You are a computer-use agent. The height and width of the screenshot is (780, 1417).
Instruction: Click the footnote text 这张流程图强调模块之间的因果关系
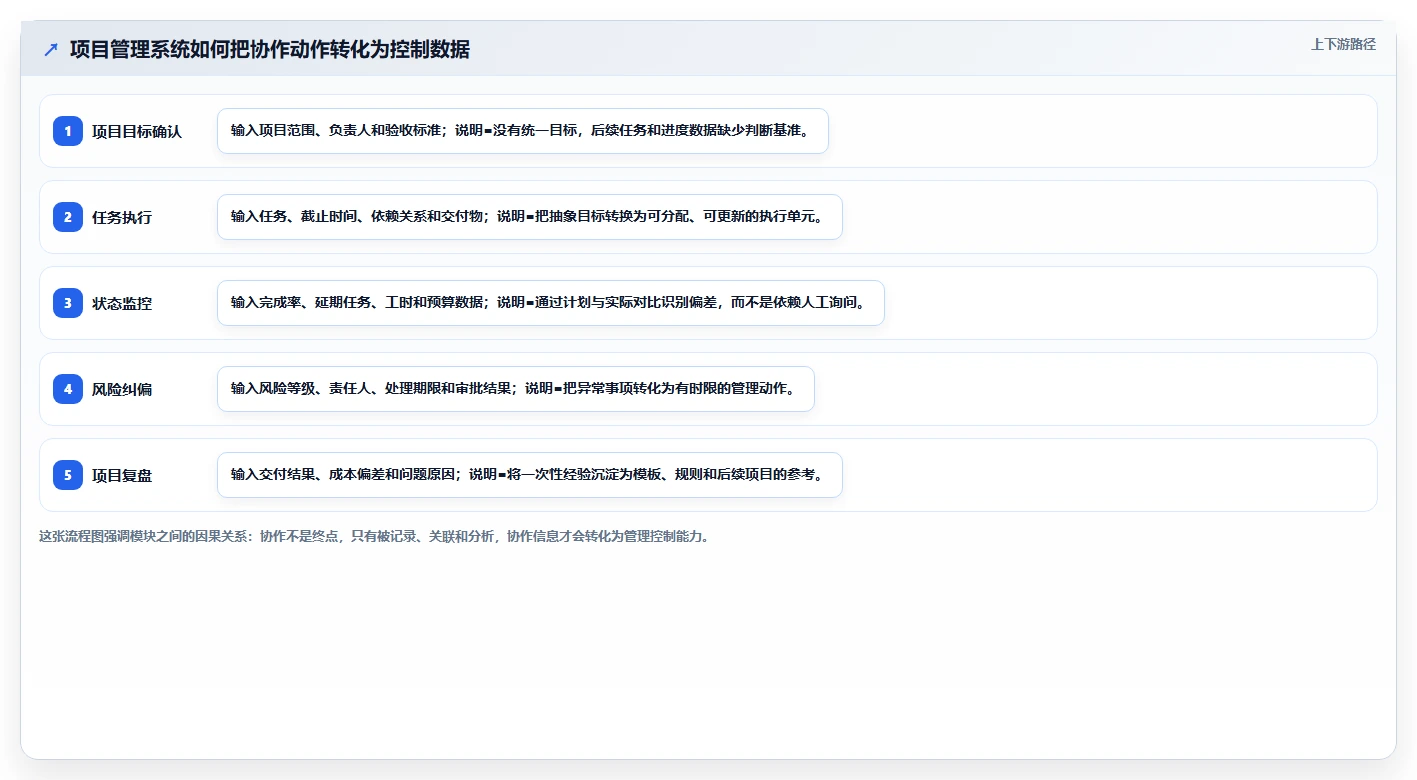click(375, 536)
